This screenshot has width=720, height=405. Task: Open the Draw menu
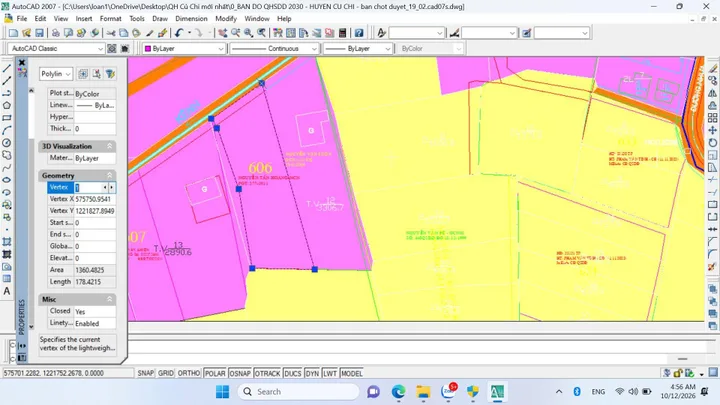coord(160,19)
